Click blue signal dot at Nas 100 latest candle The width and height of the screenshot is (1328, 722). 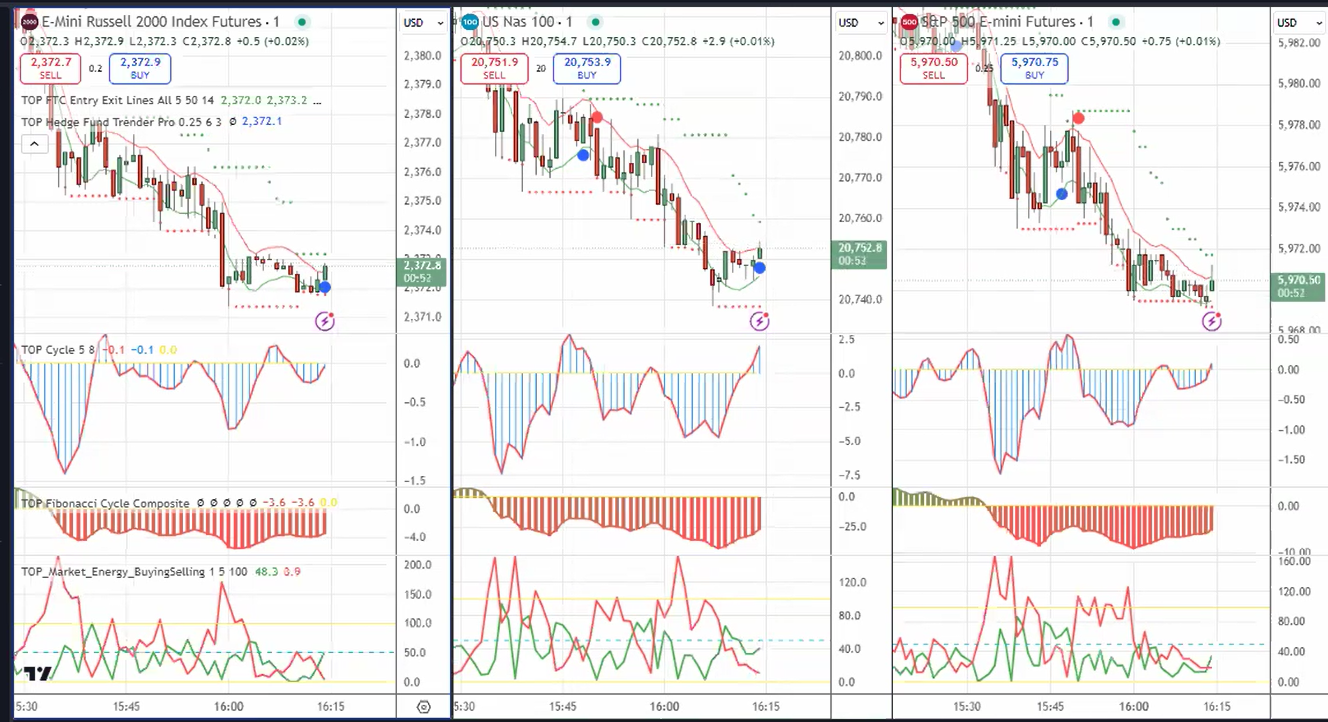tap(760, 267)
